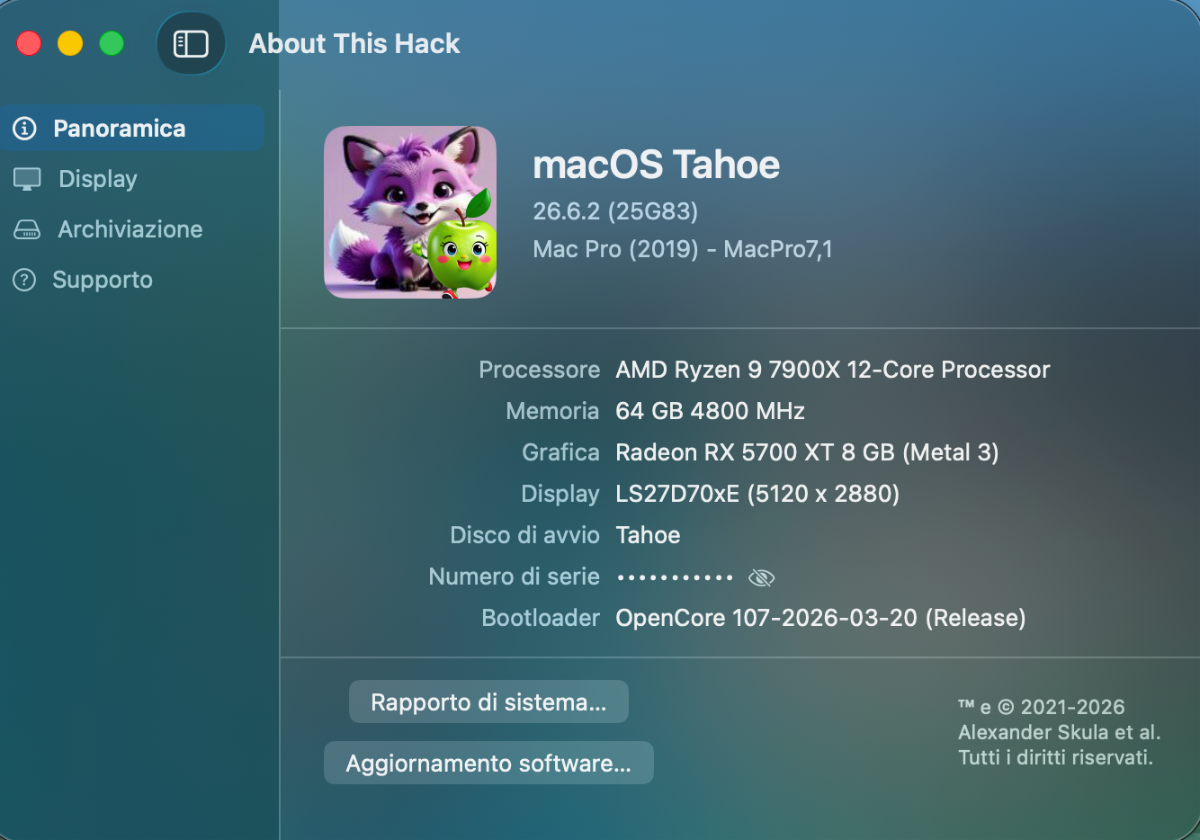Click the Archiviazione drive icon
Screen dimensions: 1200x840
[26, 230]
